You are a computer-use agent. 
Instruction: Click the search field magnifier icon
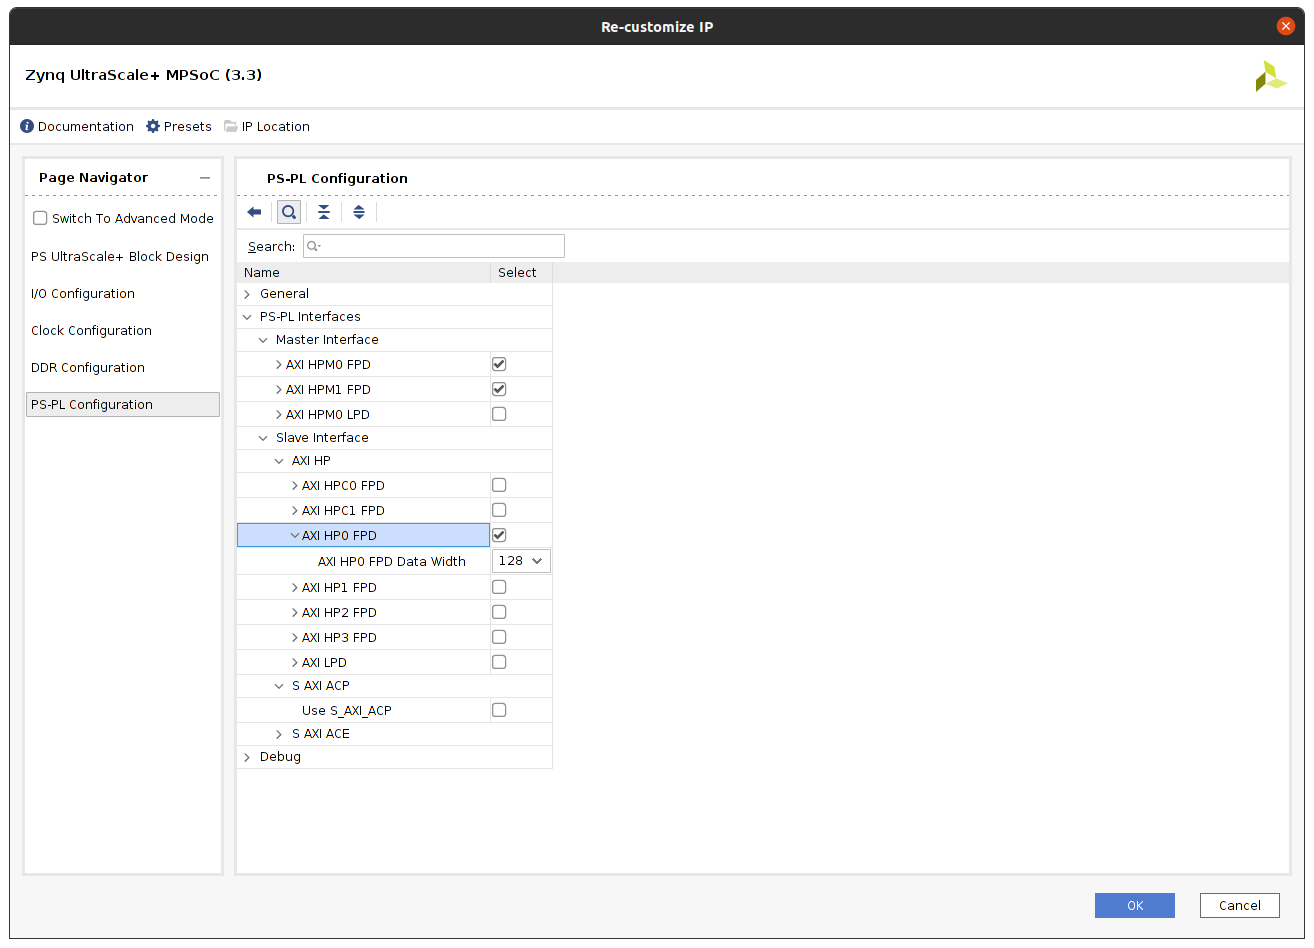(x=313, y=246)
